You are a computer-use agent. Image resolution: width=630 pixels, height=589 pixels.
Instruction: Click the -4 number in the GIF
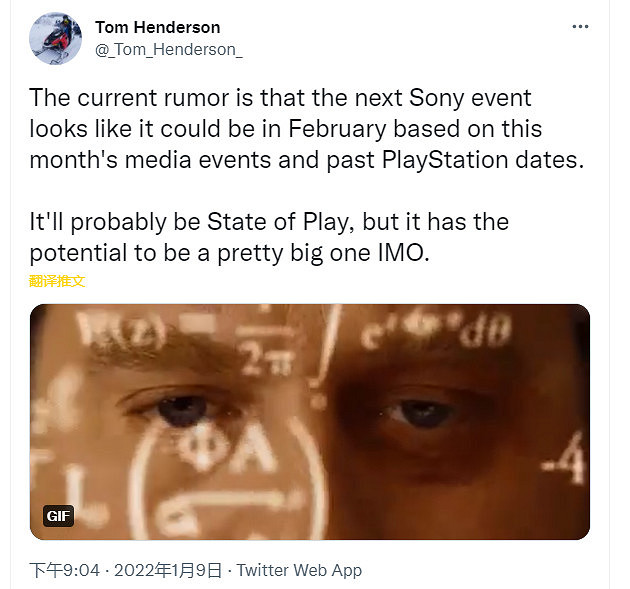coord(563,459)
